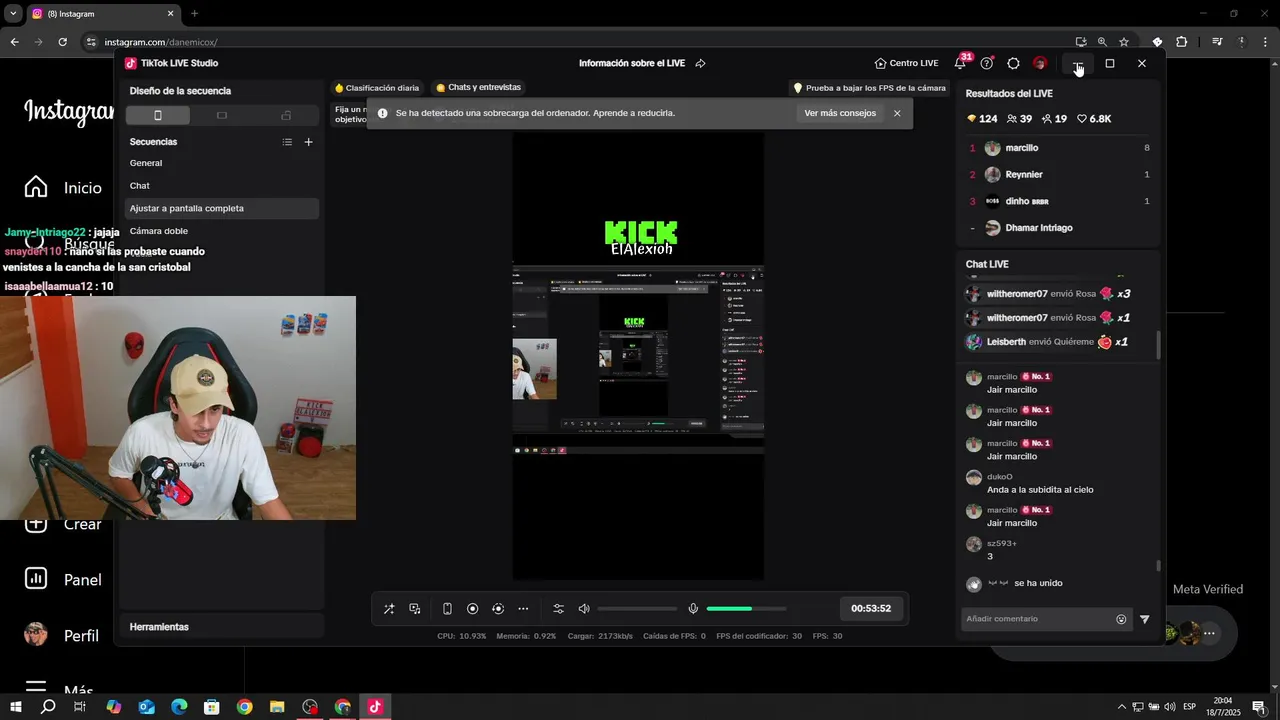Click the 00:53:52 live timer button

pyautogui.click(x=871, y=608)
